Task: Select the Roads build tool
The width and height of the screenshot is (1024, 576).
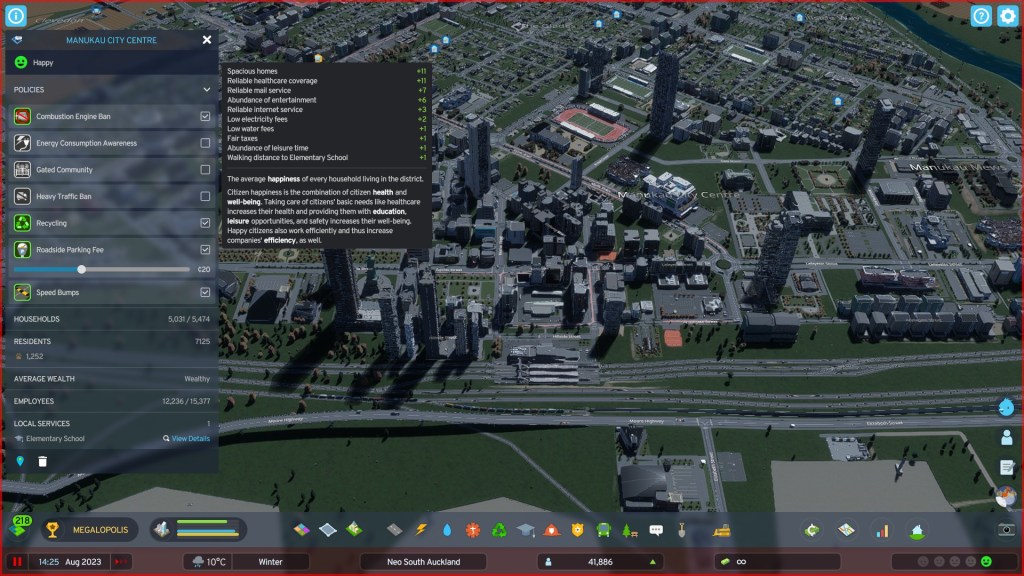Action: pyautogui.click(x=394, y=529)
